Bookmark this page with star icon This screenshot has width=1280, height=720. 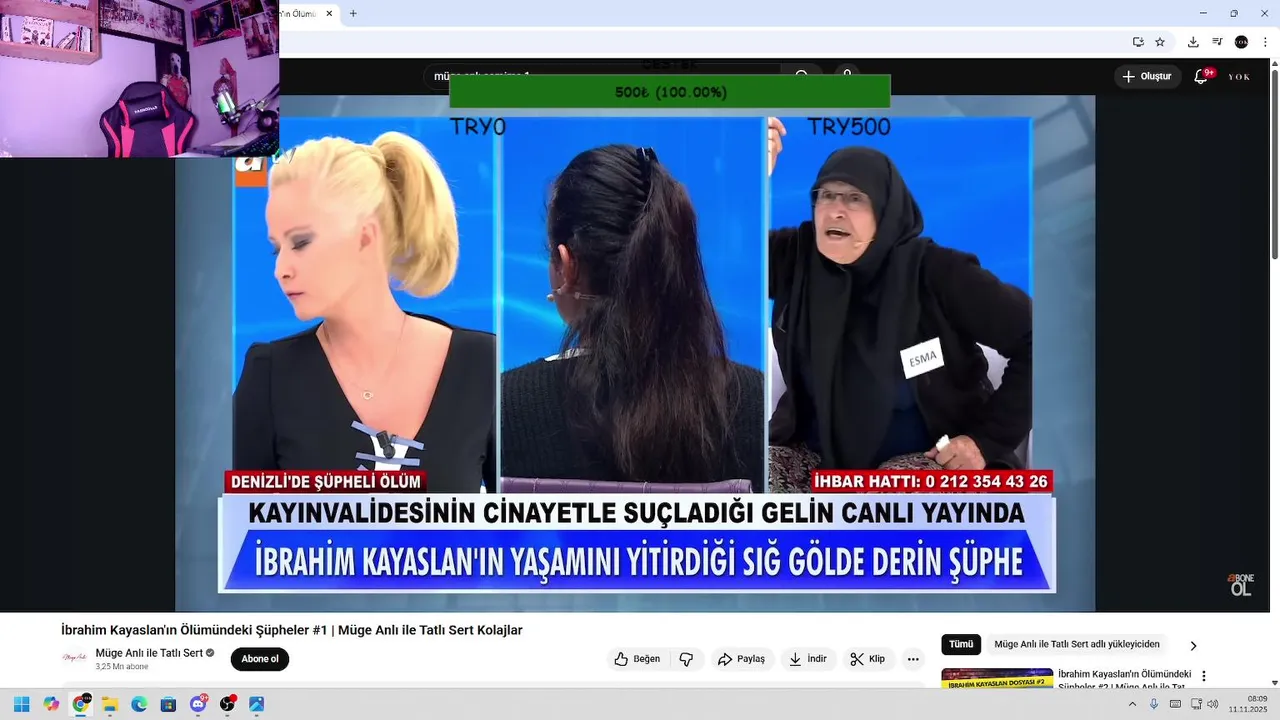point(1160,42)
